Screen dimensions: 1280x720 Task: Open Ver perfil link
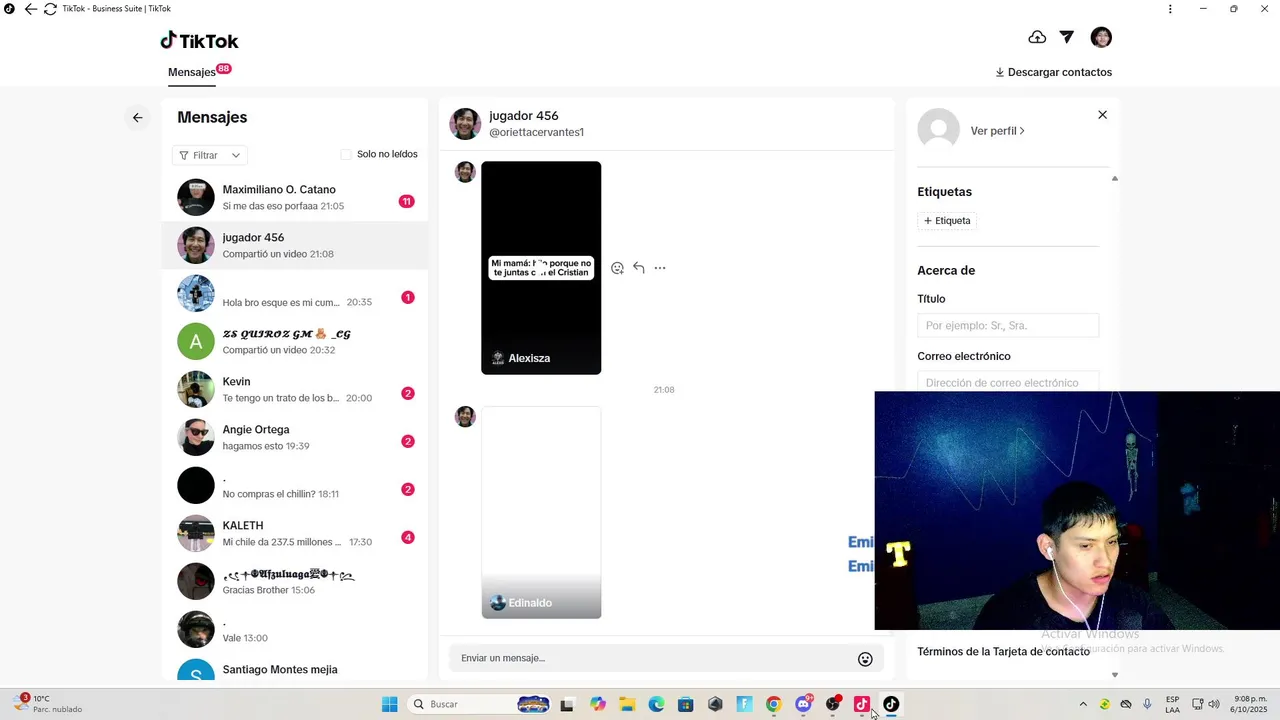click(997, 131)
